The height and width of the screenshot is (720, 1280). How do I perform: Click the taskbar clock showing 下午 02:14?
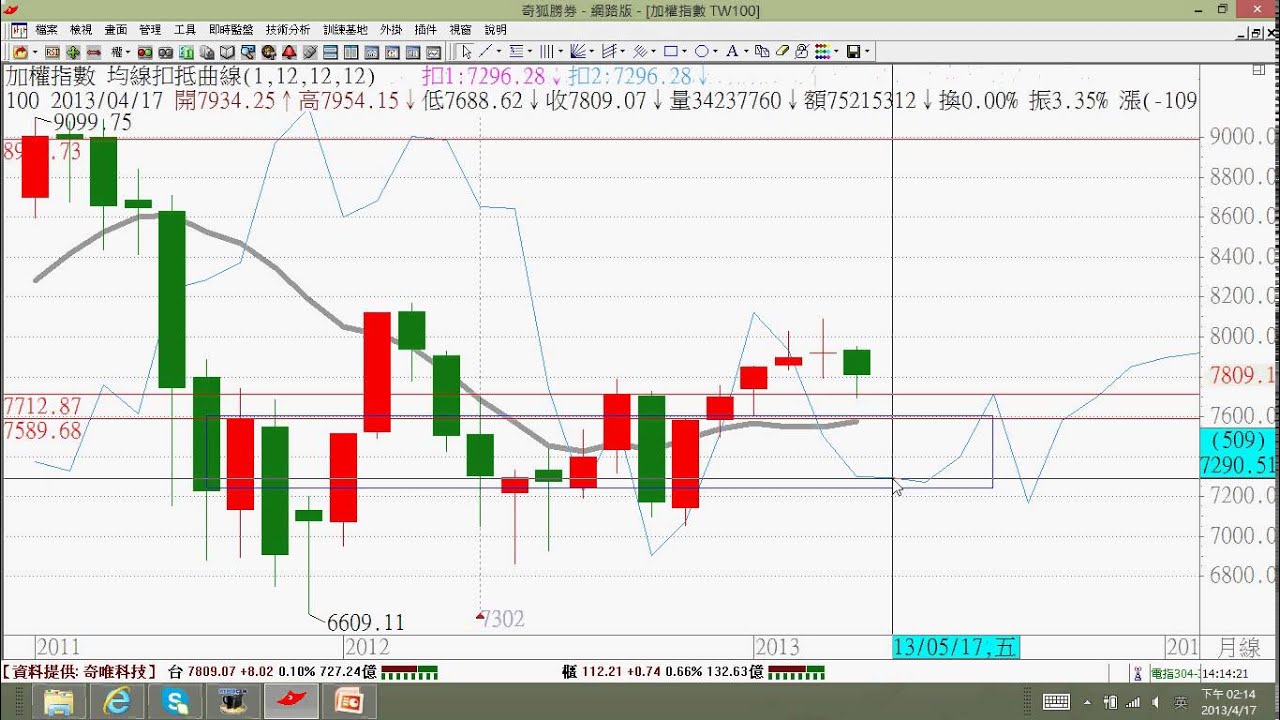click(x=1227, y=701)
